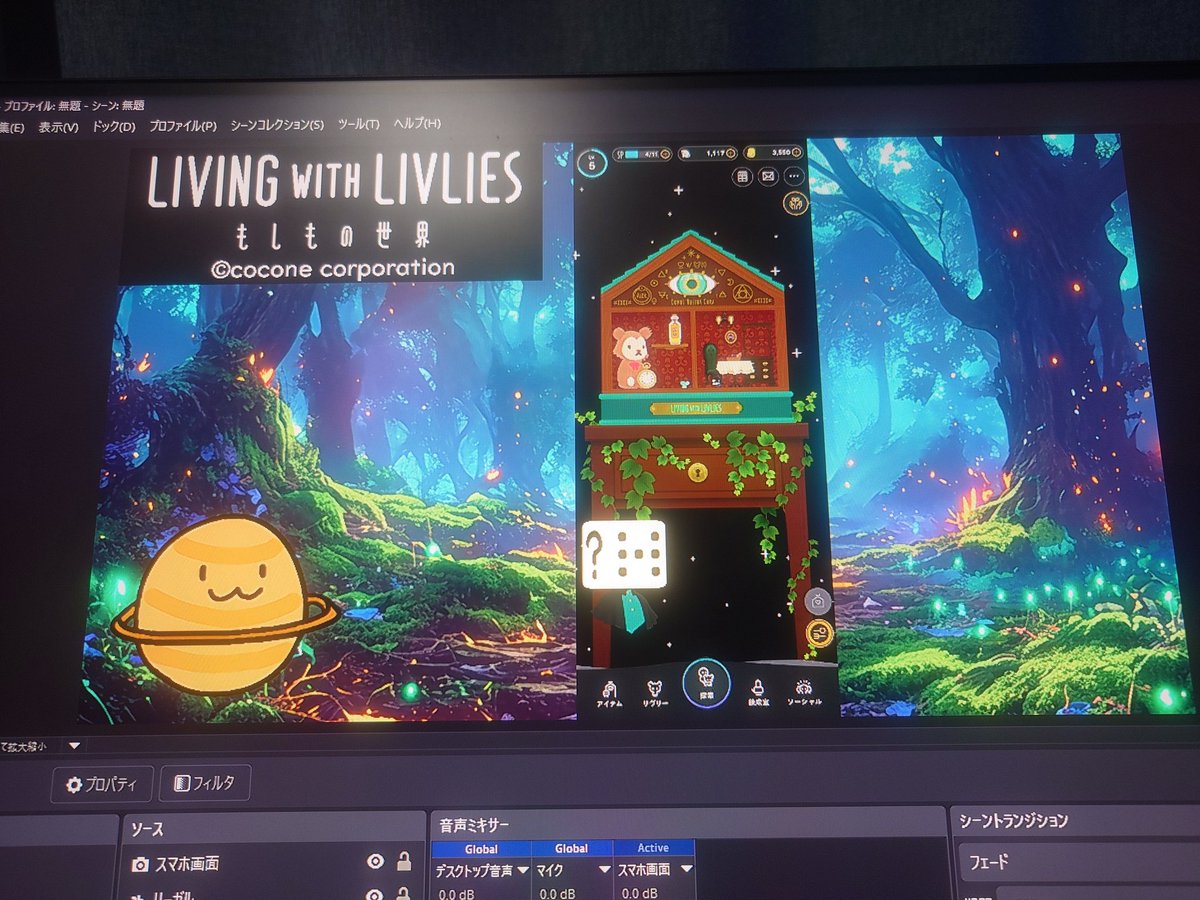Click the フィルタ button

click(205, 783)
